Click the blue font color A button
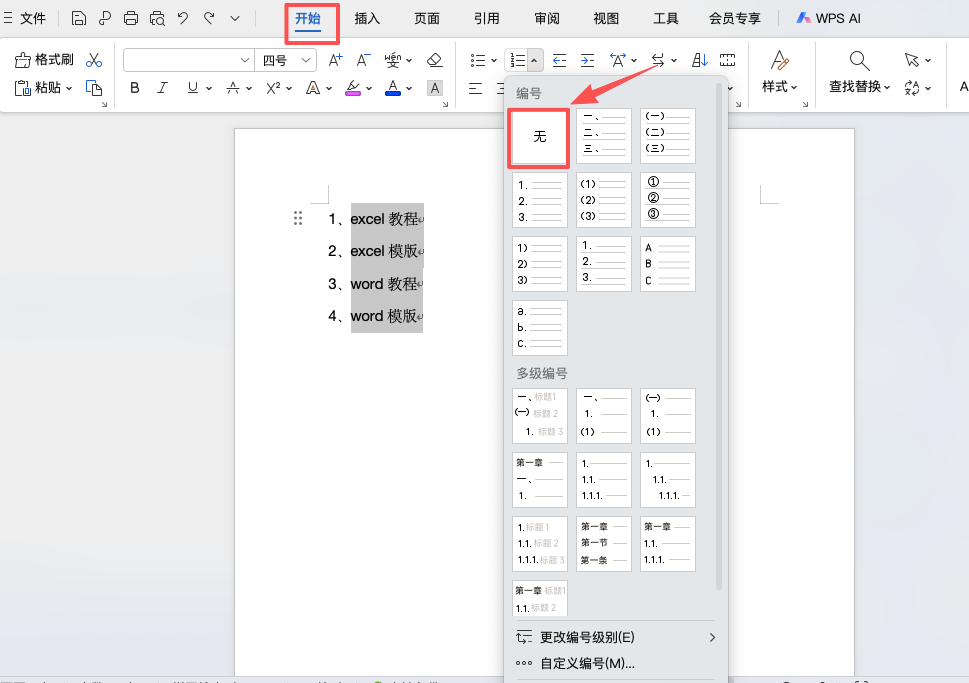Image resolution: width=969 pixels, height=683 pixels. [392, 88]
